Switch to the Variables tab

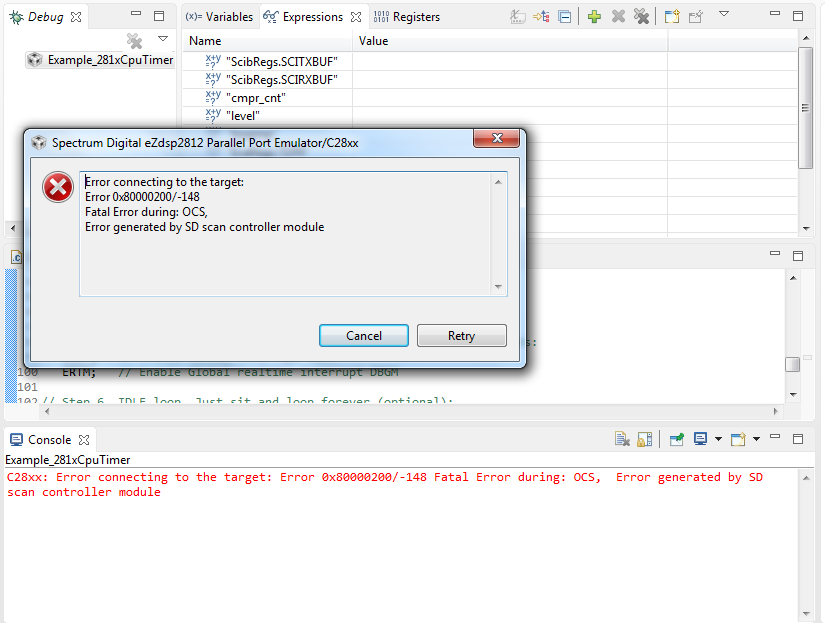219,17
